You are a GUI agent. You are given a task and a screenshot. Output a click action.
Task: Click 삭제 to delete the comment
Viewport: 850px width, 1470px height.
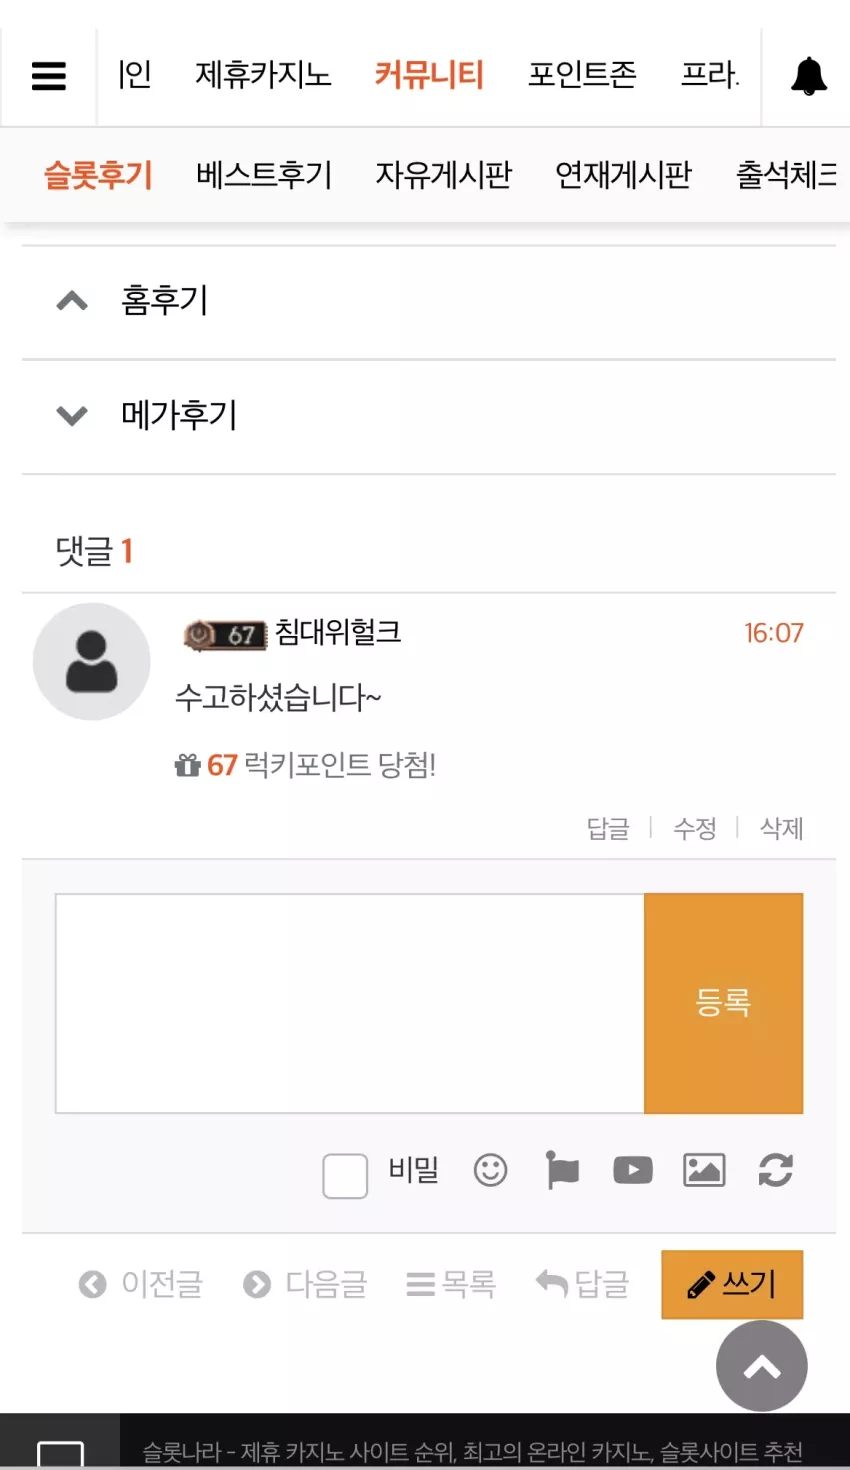tap(781, 828)
